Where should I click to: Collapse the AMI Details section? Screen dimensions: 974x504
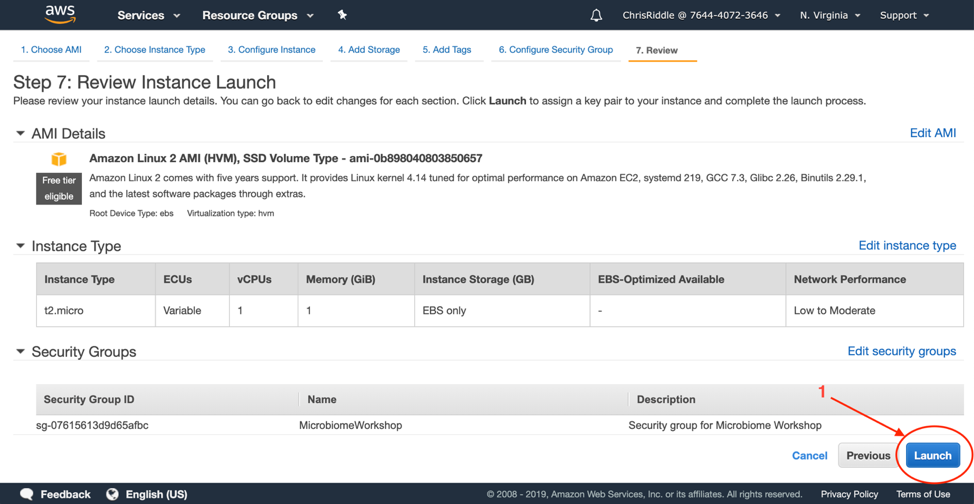pyautogui.click(x=20, y=133)
